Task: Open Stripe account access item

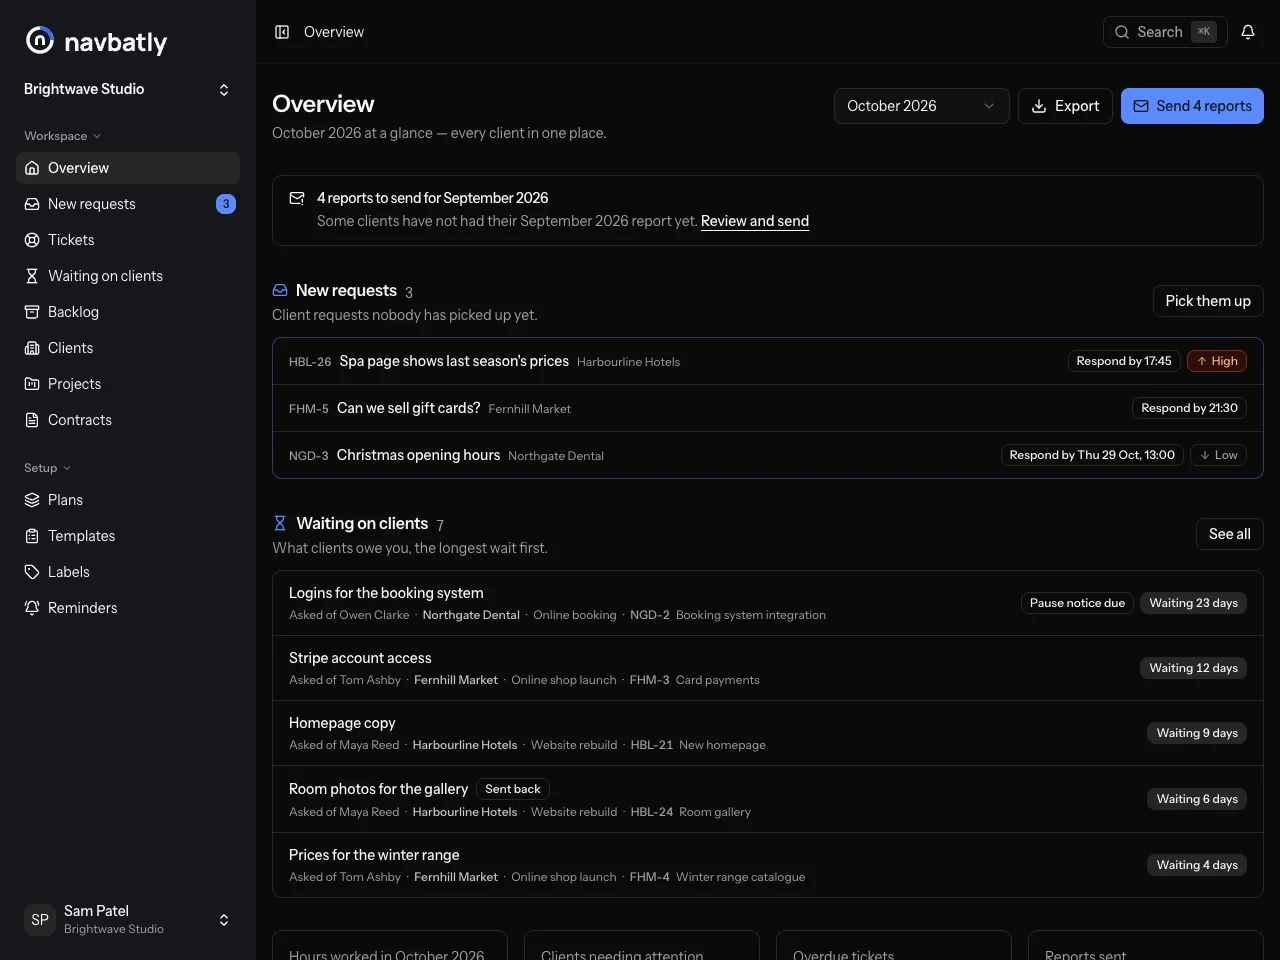Action: tap(768, 668)
